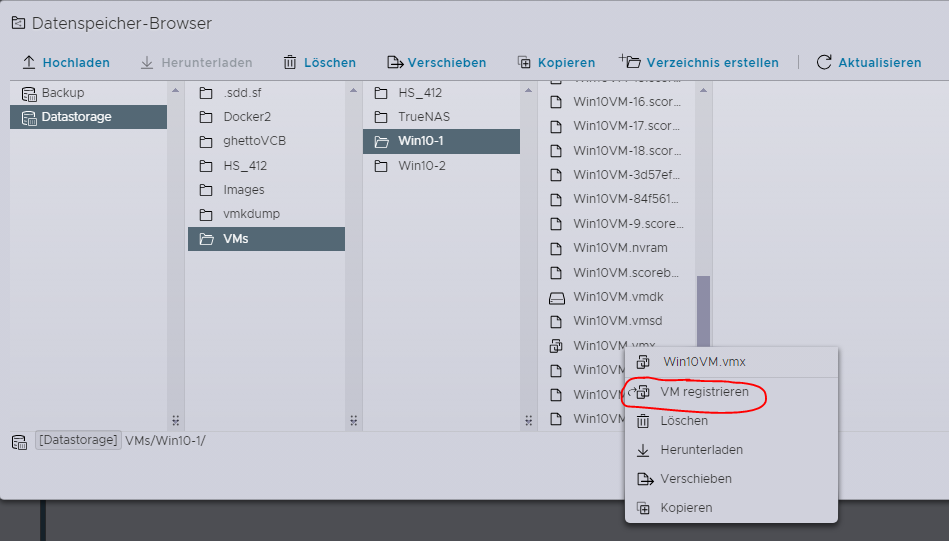Click the Aktualisieren refresh icon
This screenshot has height=541, width=949.
824,62
